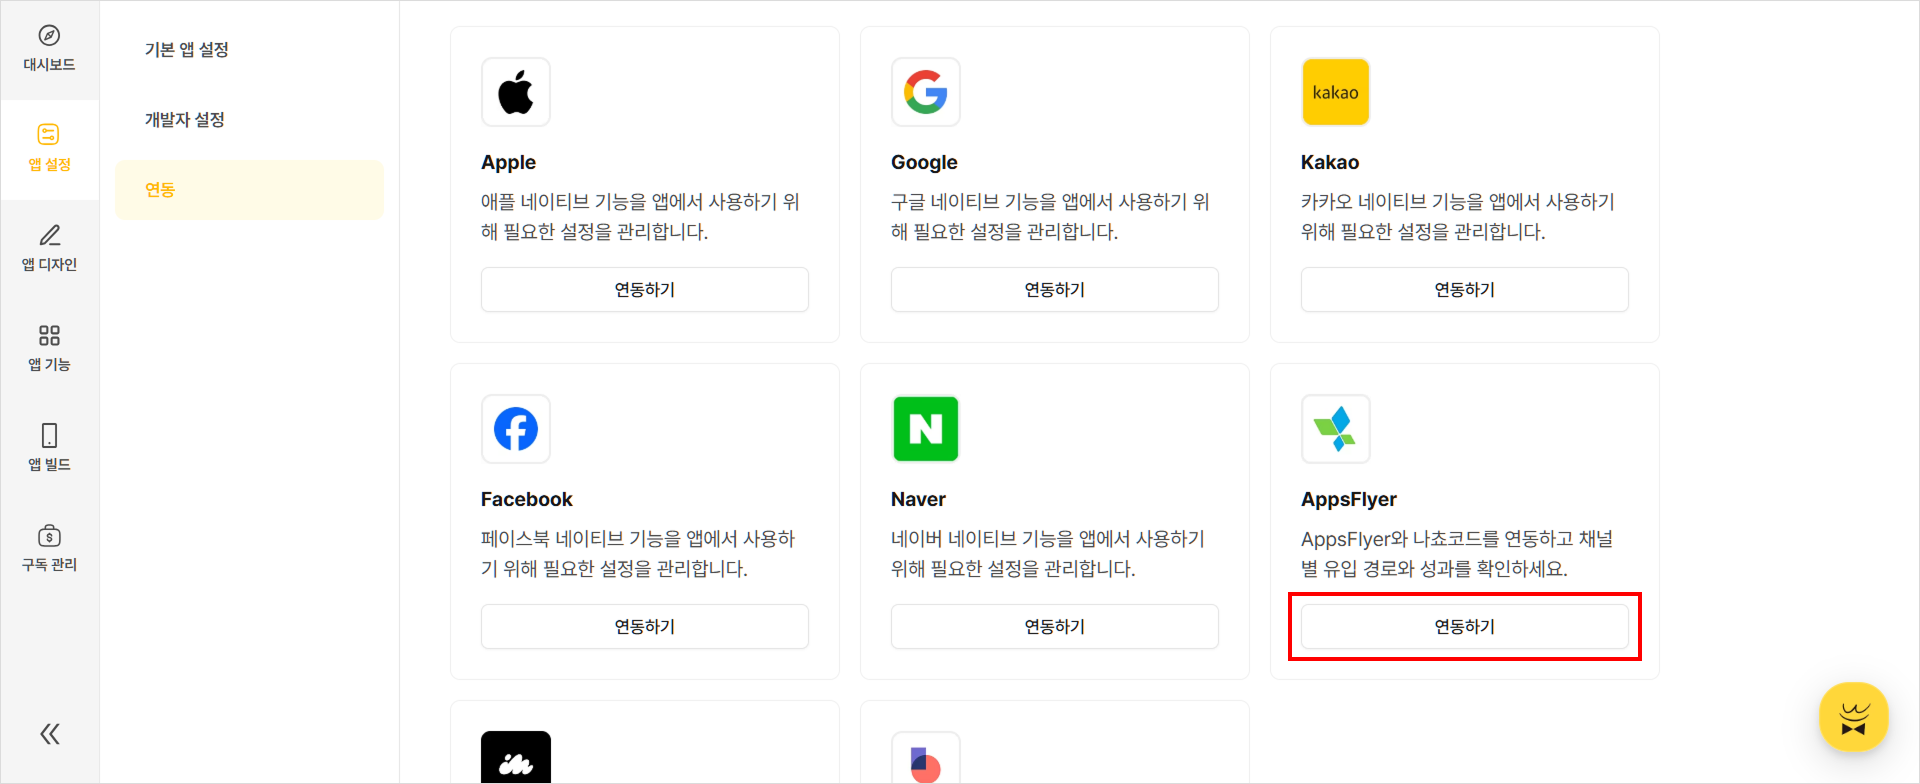Click the 페이스북 네이티브 기능 description

(638, 554)
